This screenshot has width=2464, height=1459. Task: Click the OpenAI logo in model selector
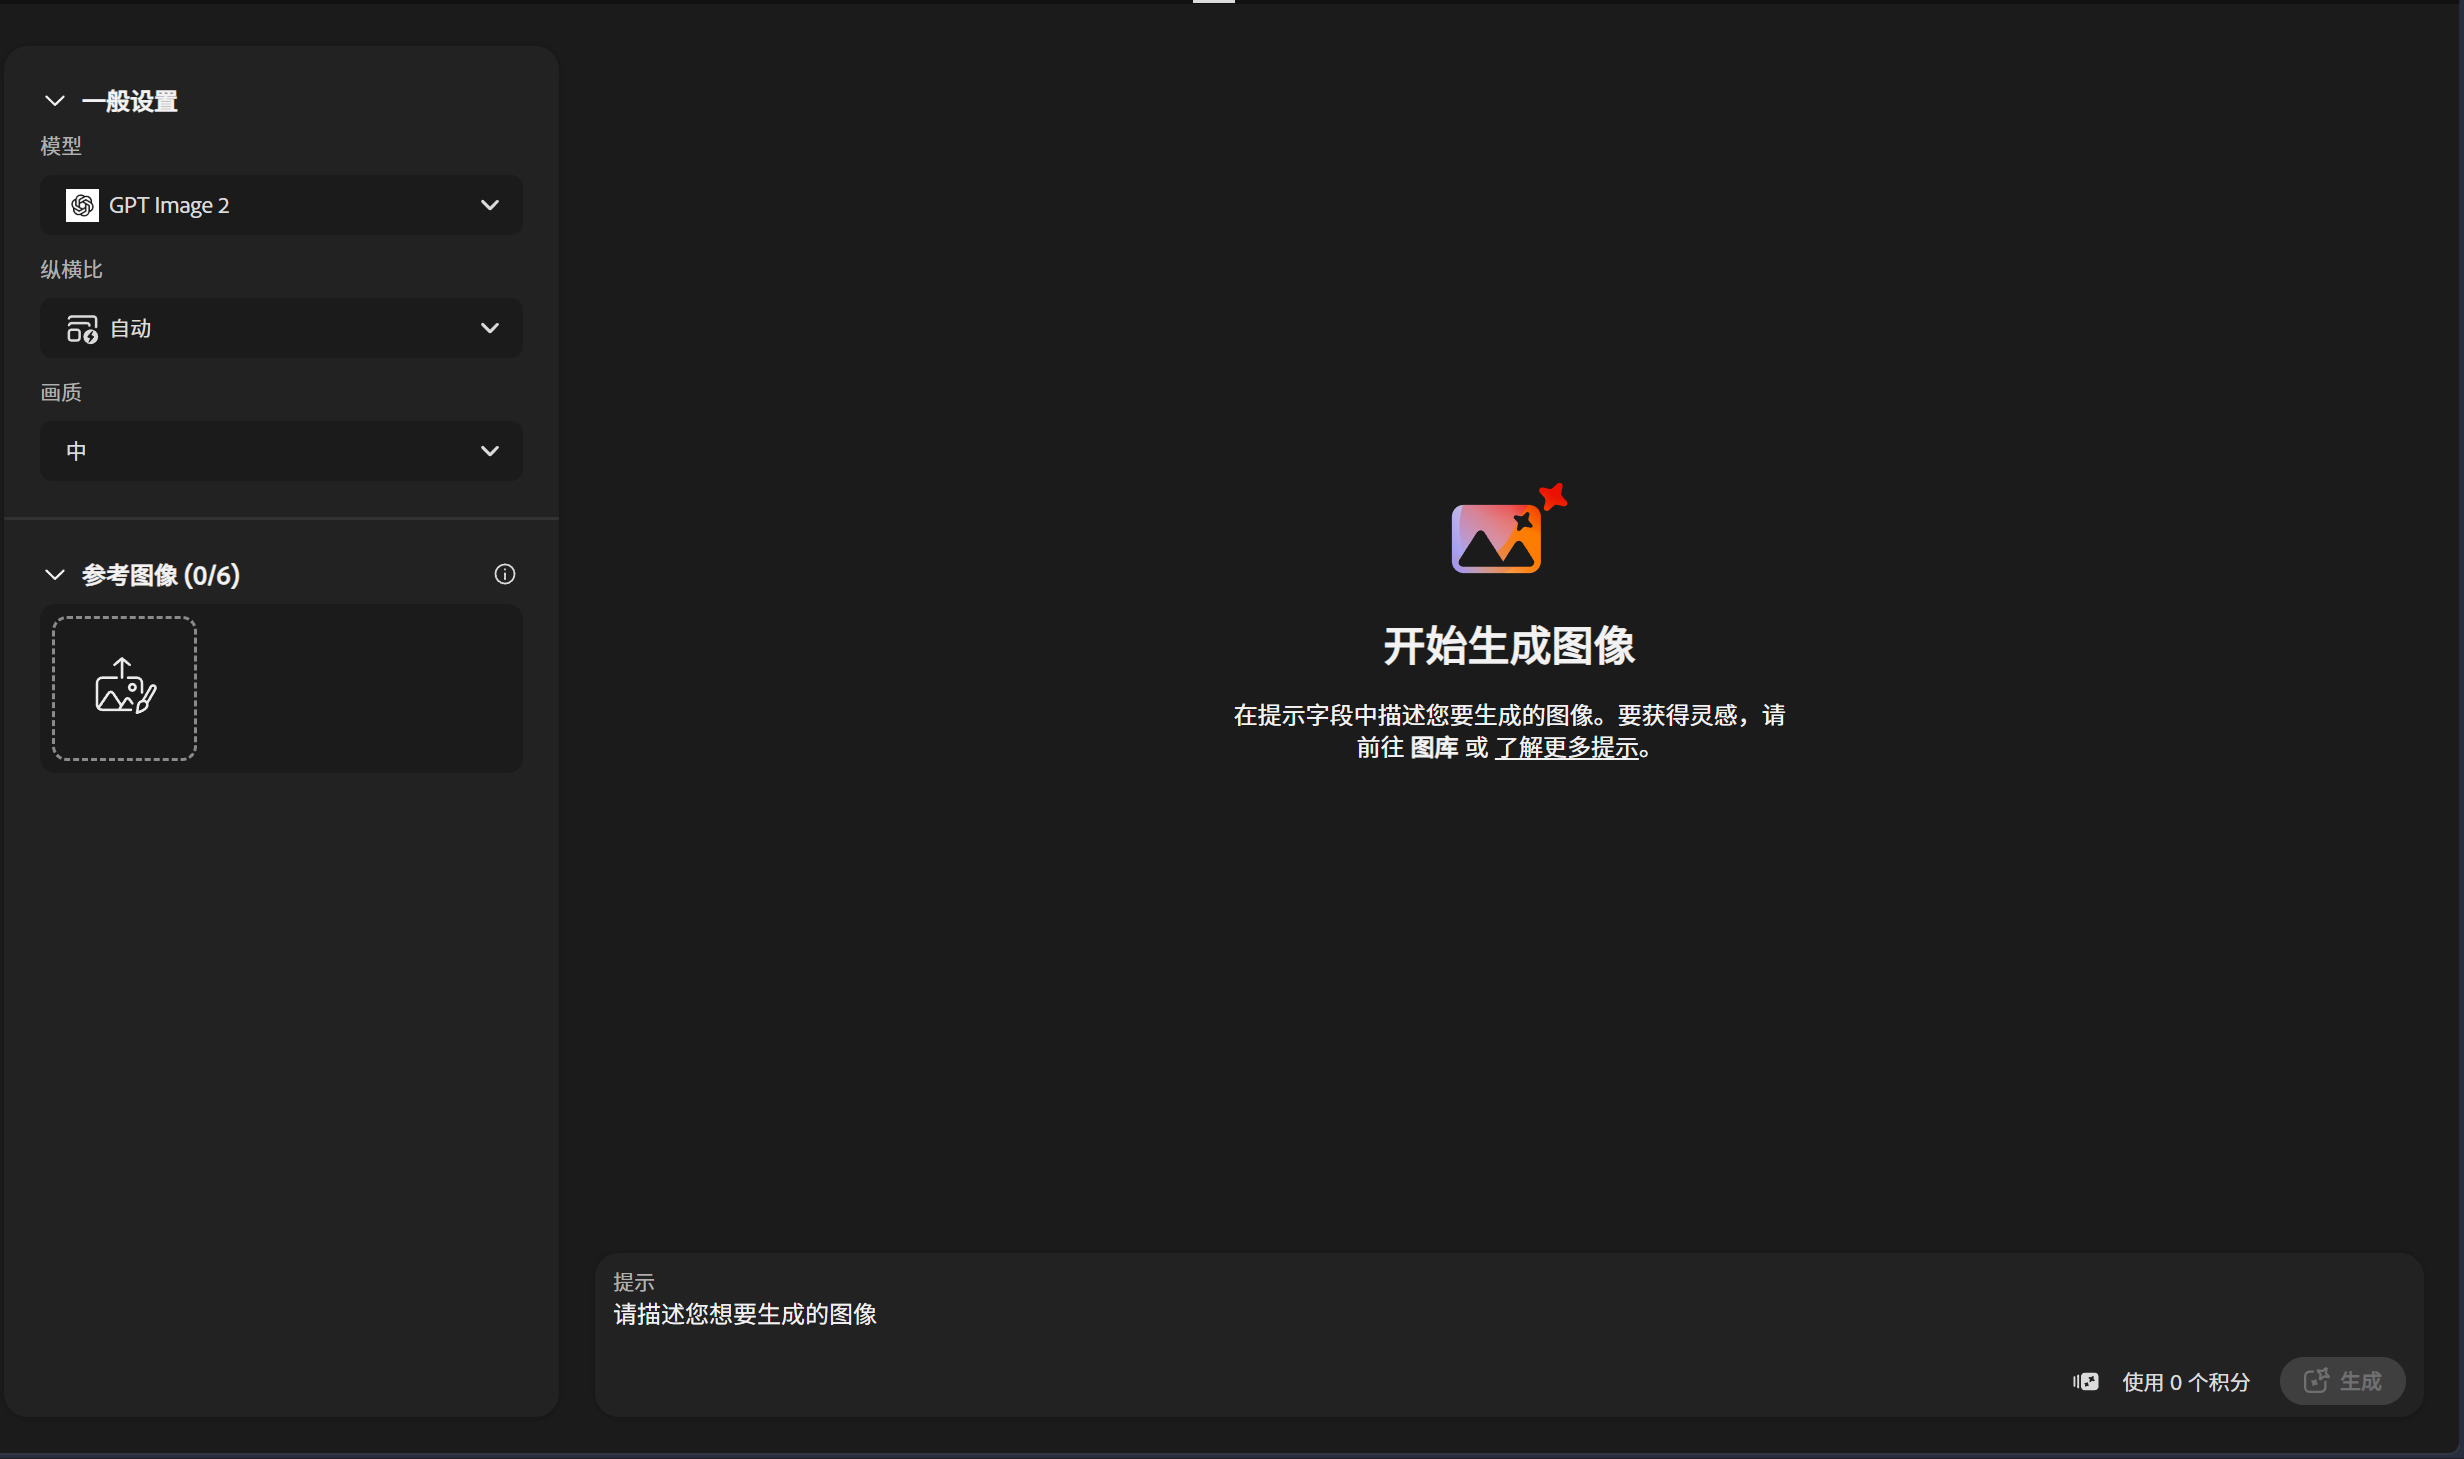pyautogui.click(x=82, y=205)
